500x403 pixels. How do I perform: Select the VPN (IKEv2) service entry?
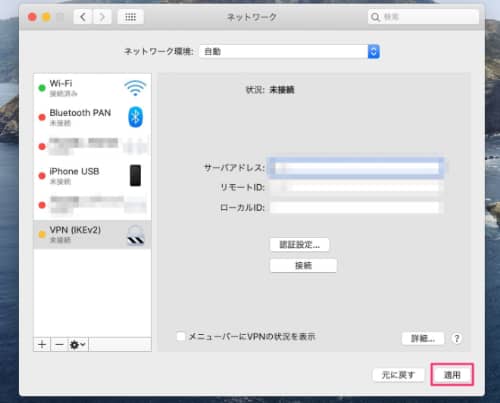click(92, 235)
